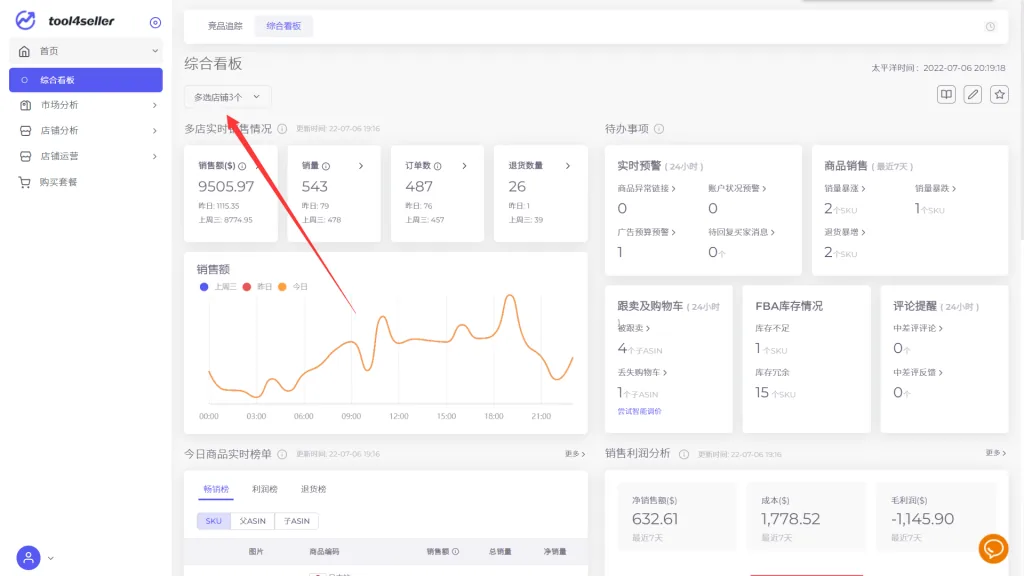This screenshot has width=1024, height=576.
Task: Click info icon beside 今日商品实时榜单
Action: click(282, 454)
